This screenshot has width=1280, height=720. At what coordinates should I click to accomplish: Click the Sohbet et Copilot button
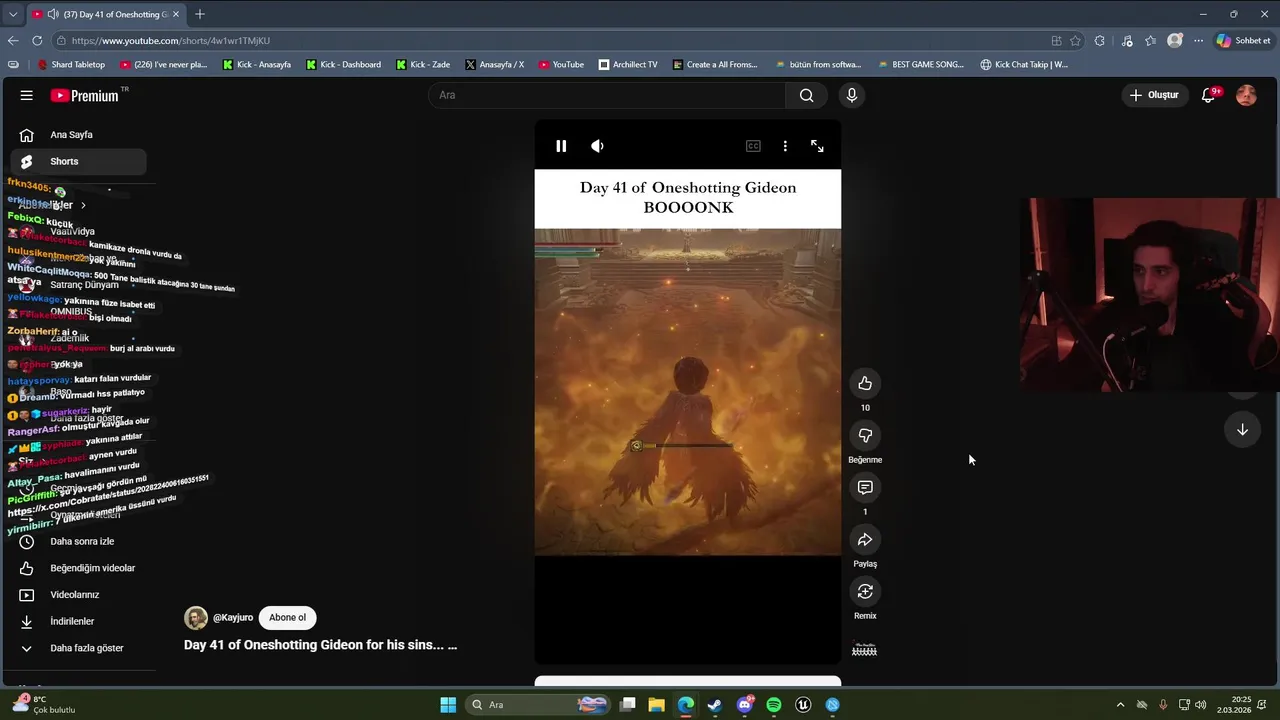[x=1244, y=41]
